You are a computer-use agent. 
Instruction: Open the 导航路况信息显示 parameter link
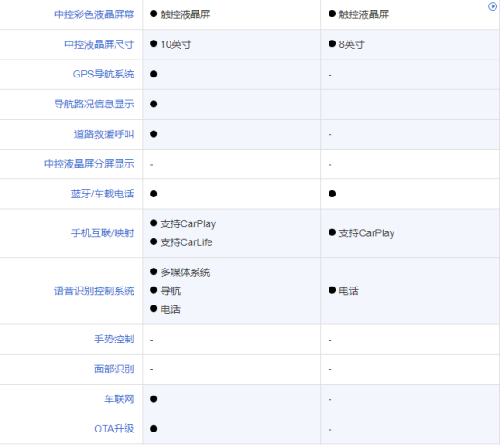(94, 104)
